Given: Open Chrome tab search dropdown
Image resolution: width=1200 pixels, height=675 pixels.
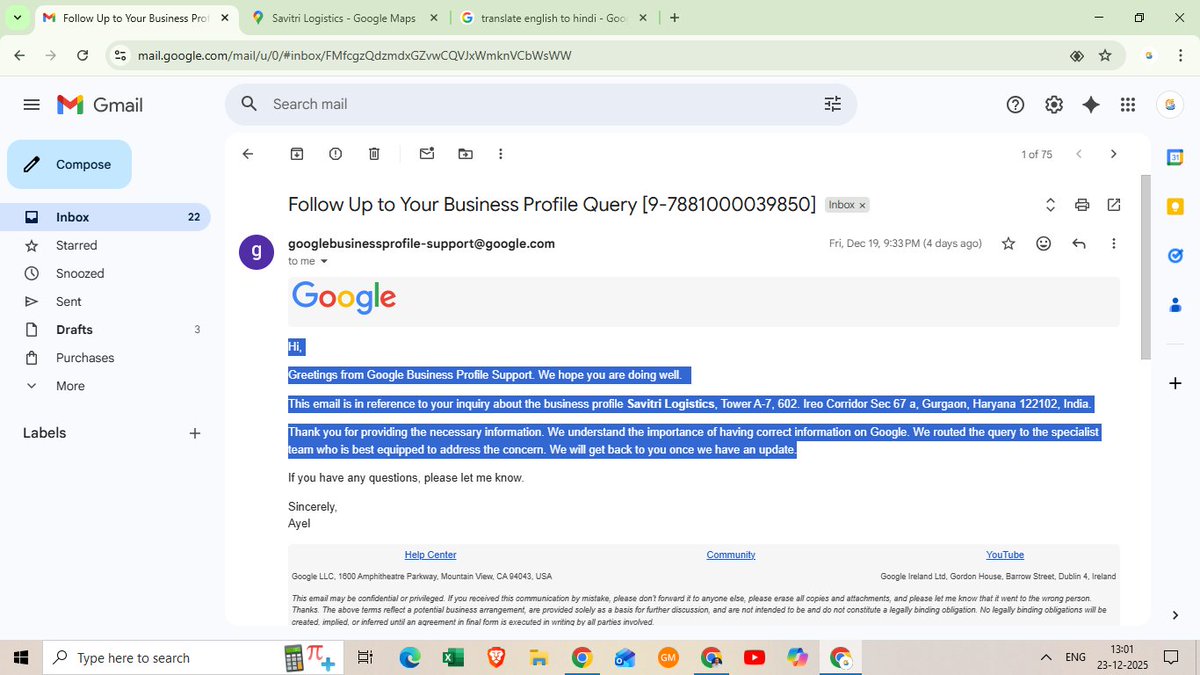Looking at the screenshot, I should [17, 17].
